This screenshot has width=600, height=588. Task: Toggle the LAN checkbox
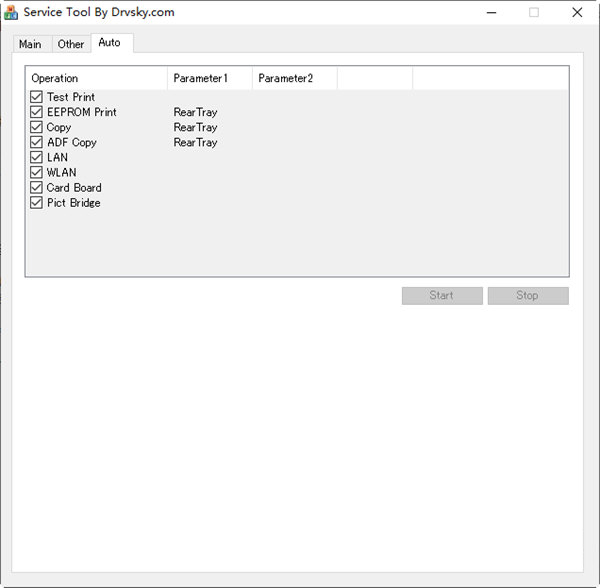click(x=37, y=157)
